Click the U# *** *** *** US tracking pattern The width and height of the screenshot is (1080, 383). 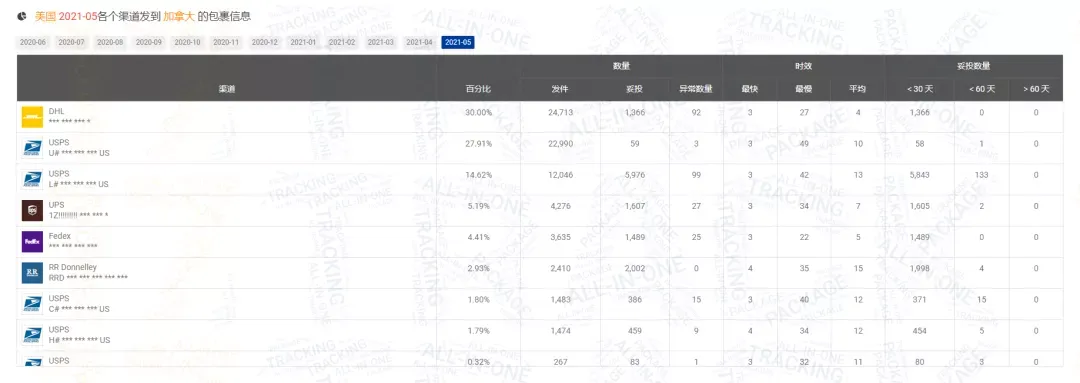pyautogui.click(x=79, y=153)
